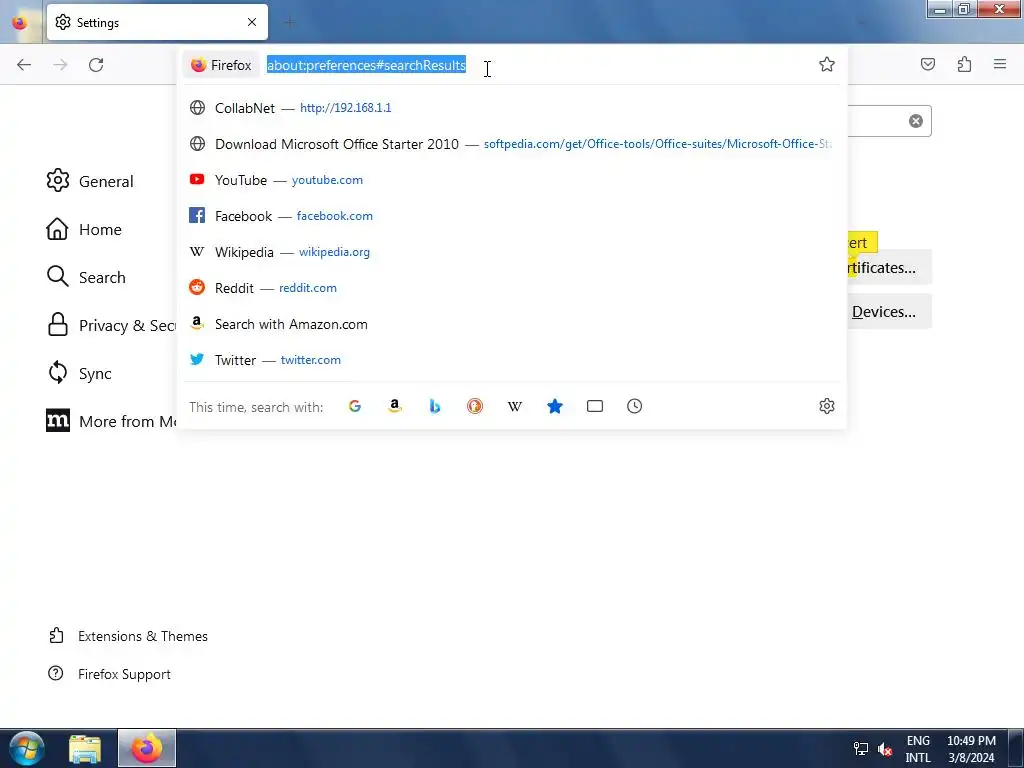Search this time with DuckDuckGo icon
The image size is (1024, 768).
click(x=475, y=406)
